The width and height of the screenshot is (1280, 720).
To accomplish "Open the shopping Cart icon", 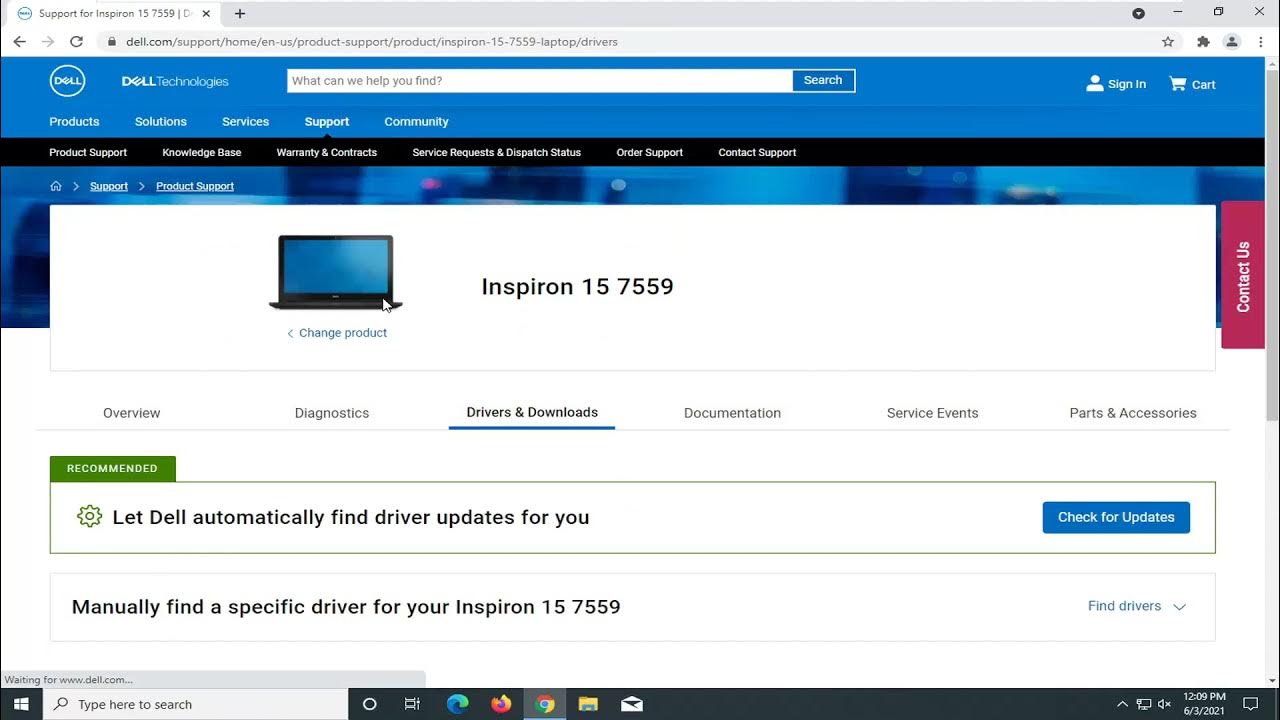I will [x=1177, y=84].
